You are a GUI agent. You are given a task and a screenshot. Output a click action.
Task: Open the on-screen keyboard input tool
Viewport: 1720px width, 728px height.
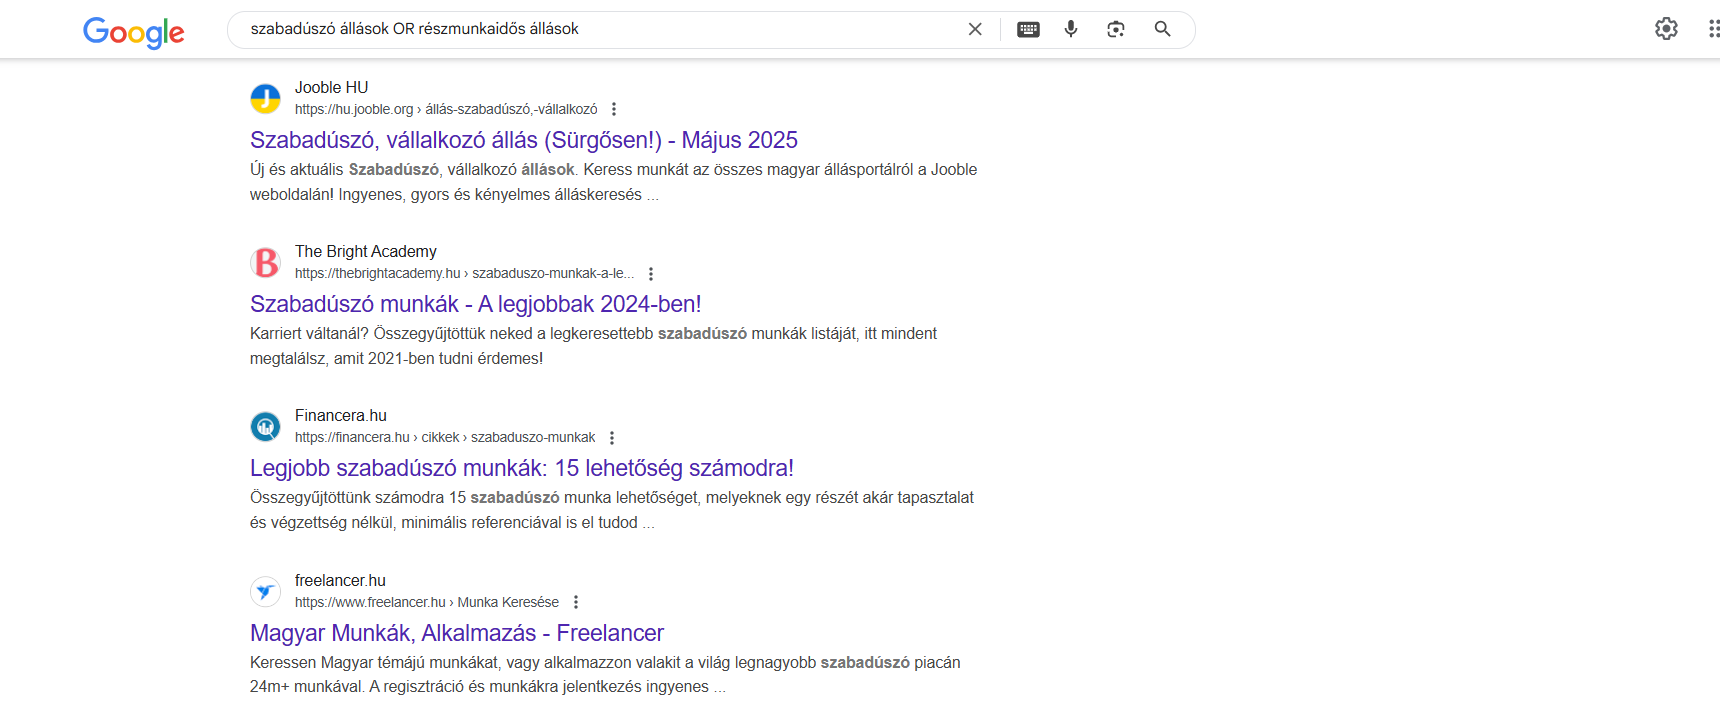[1028, 29]
